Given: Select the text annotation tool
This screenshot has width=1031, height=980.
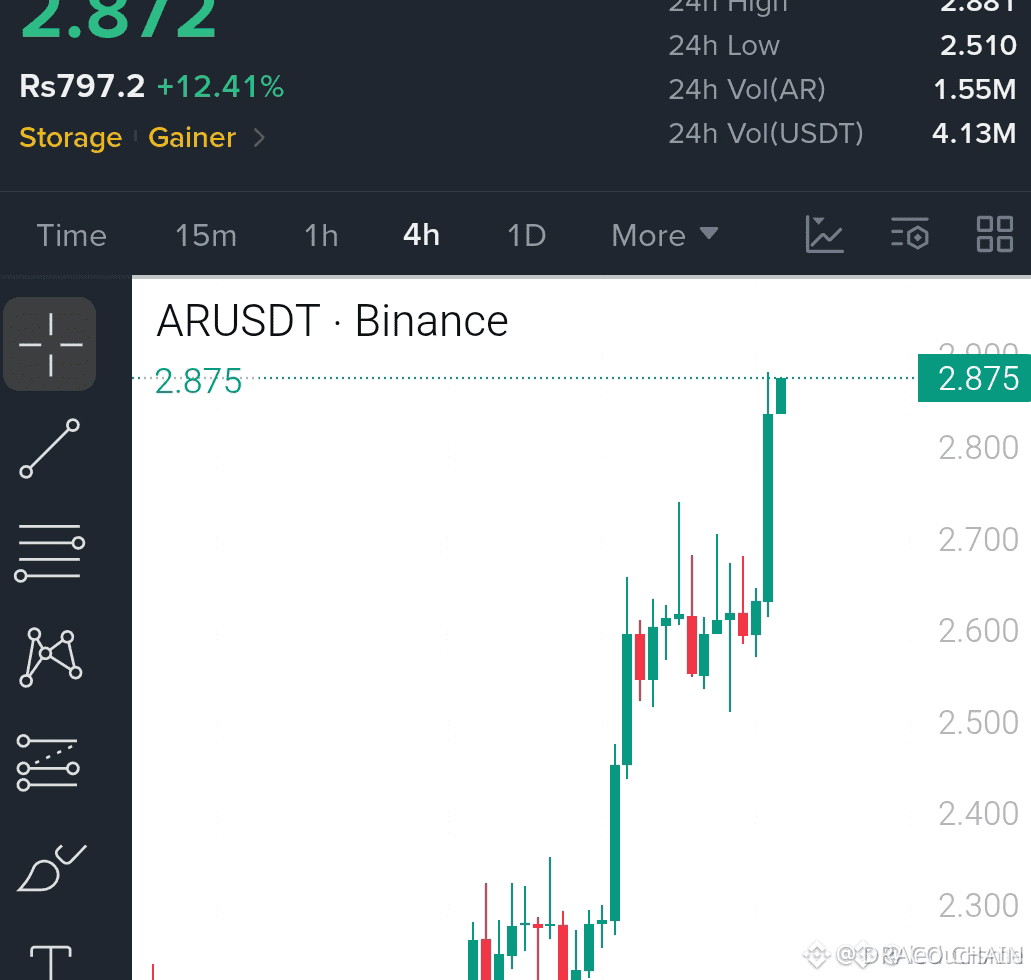Looking at the screenshot, I should (51, 962).
